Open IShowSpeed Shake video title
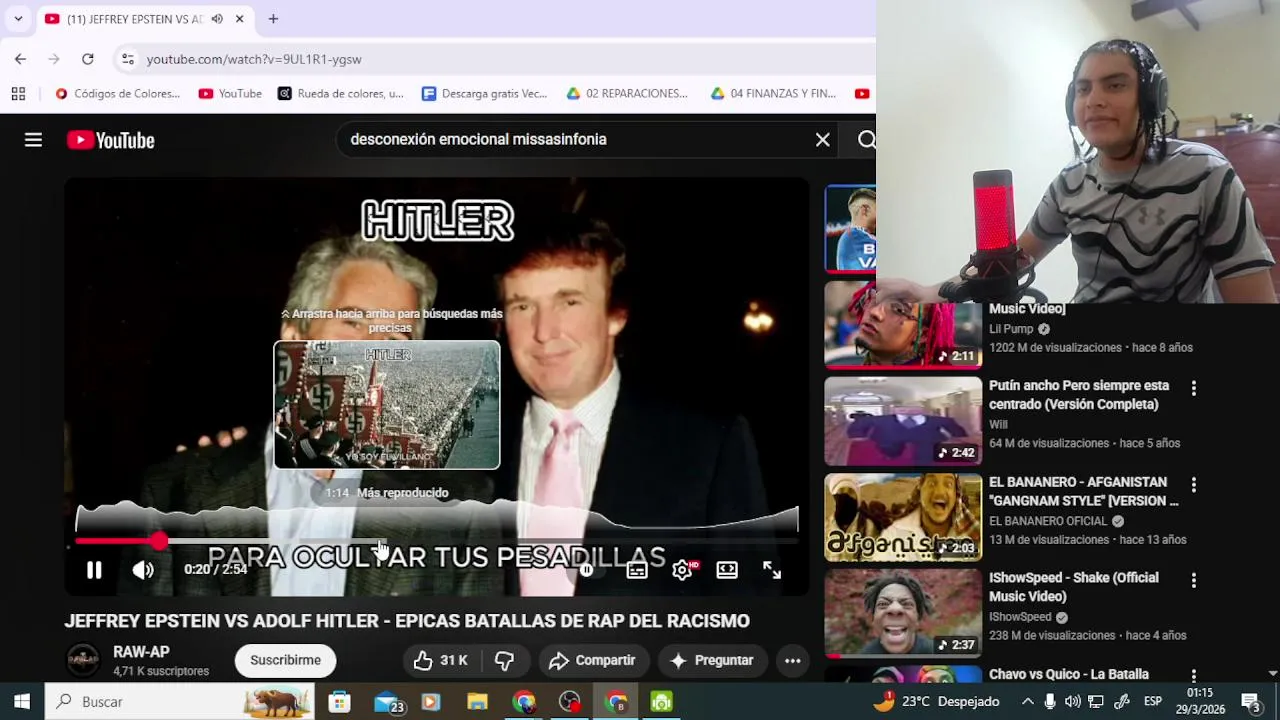Viewport: 1280px width, 720px height. coord(1074,587)
